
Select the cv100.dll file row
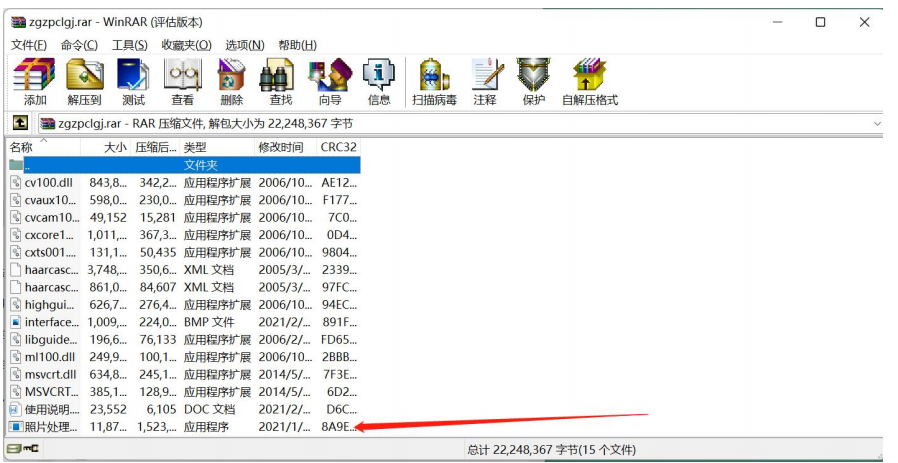[x=48, y=182]
